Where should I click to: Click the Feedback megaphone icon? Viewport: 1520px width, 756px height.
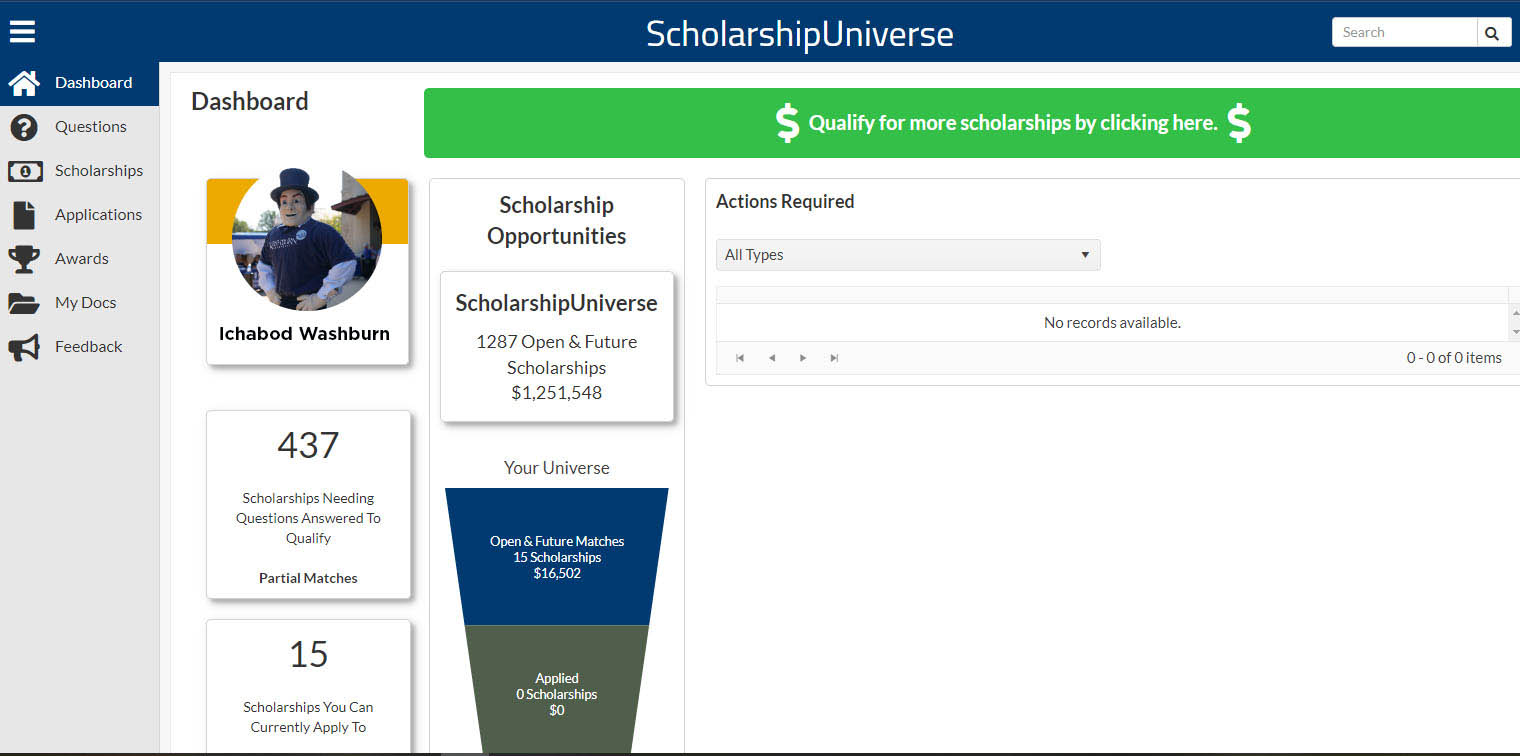point(24,347)
